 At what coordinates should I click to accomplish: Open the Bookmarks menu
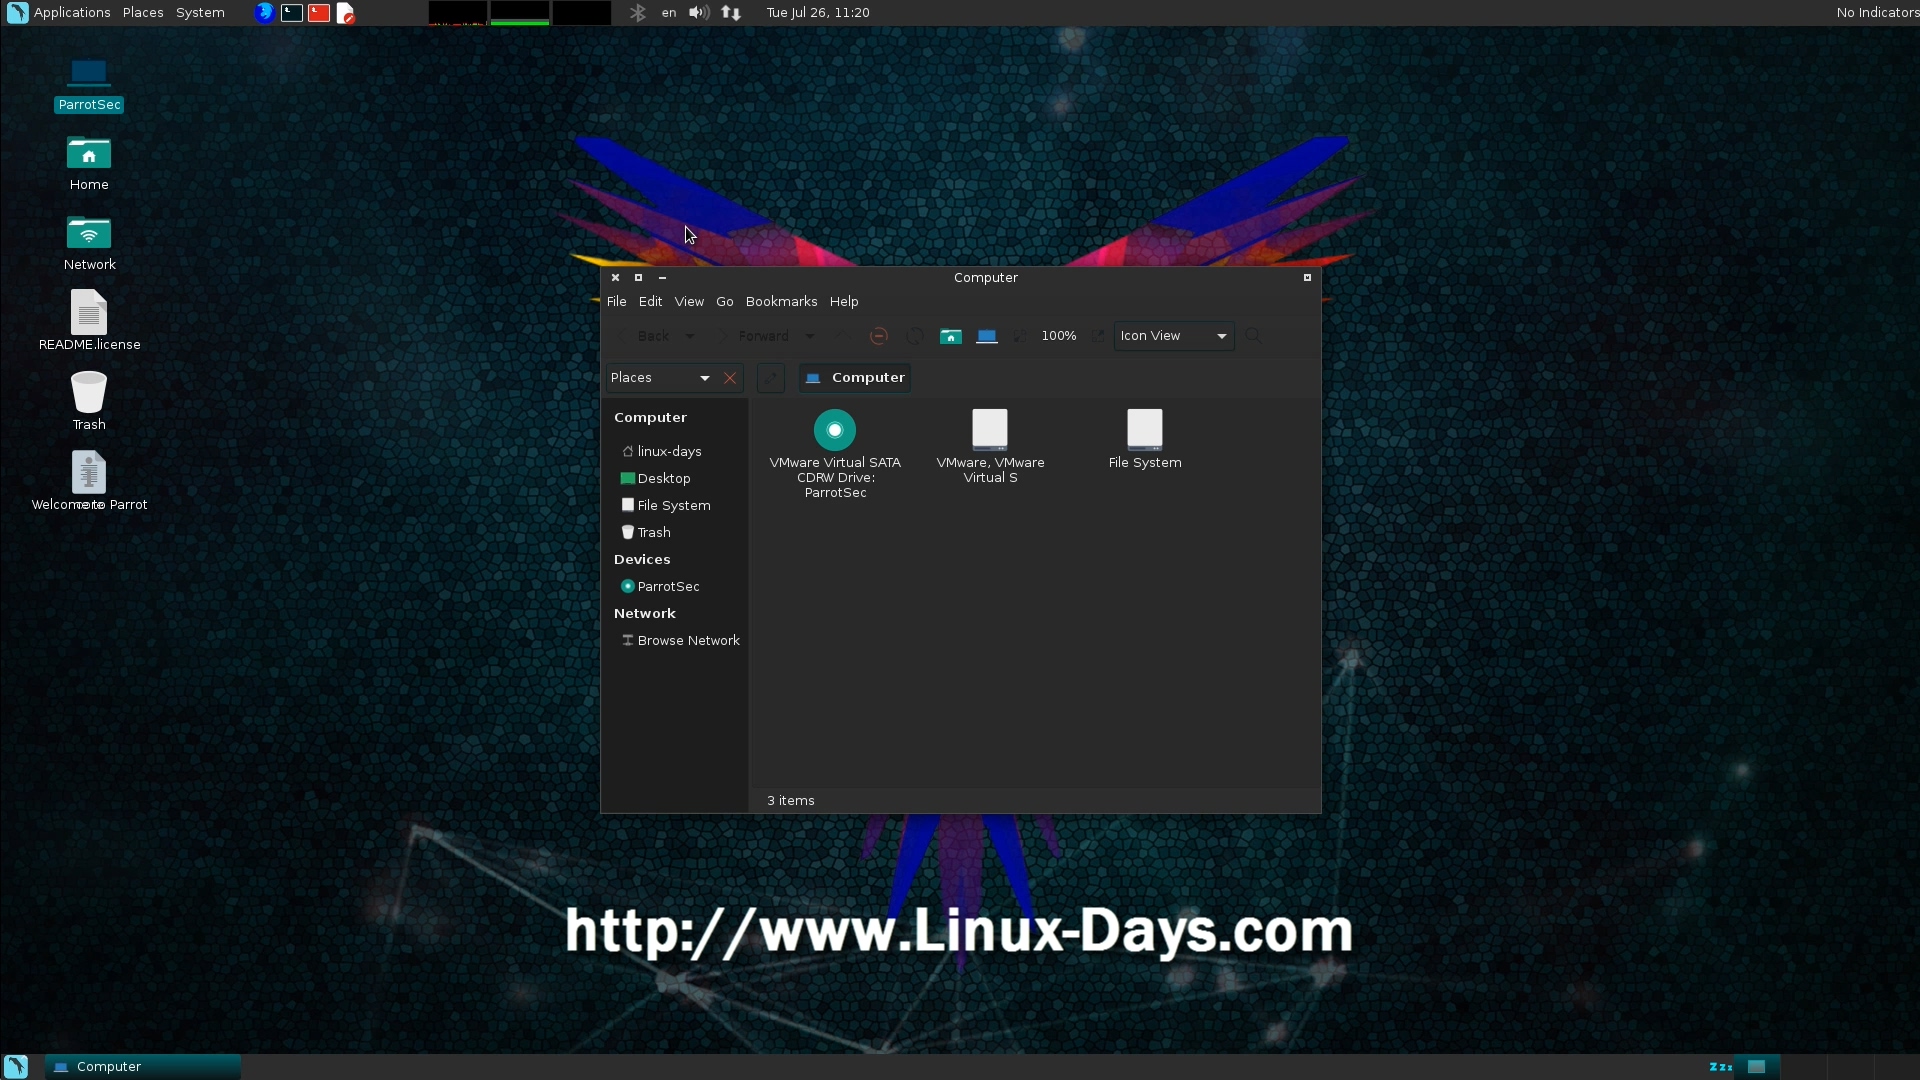tap(781, 302)
